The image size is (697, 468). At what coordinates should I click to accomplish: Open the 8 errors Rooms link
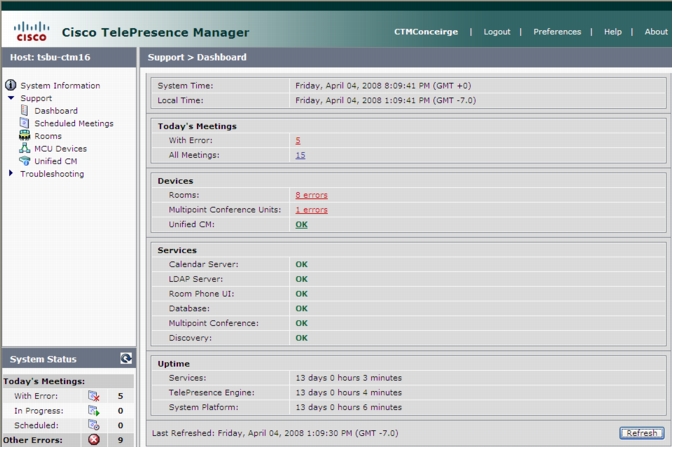[x=311, y=195]
